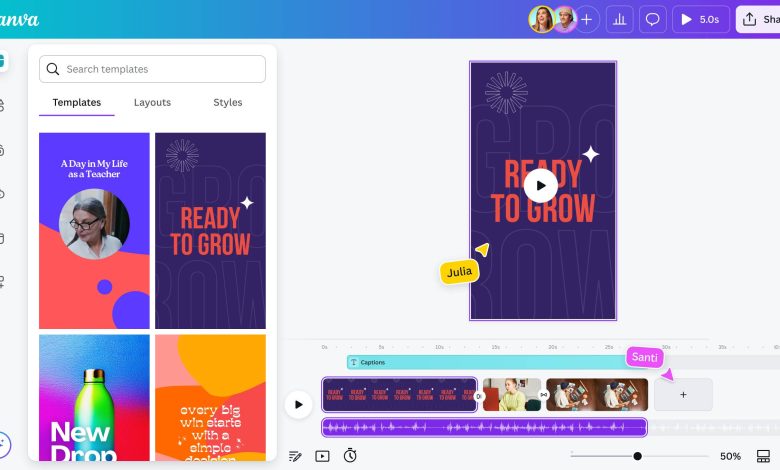This screenshot has width=780, height=470.
Task: Click the timer stopwatch icon
Action: point(350,456)
